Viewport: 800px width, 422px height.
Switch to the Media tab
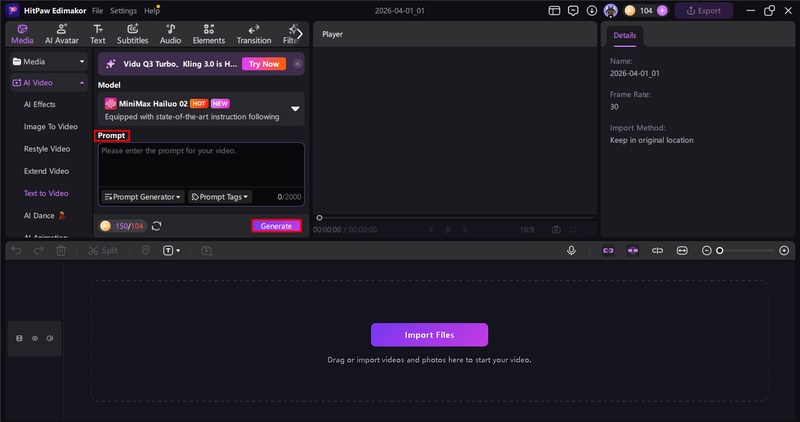click(x=22, y=34)
